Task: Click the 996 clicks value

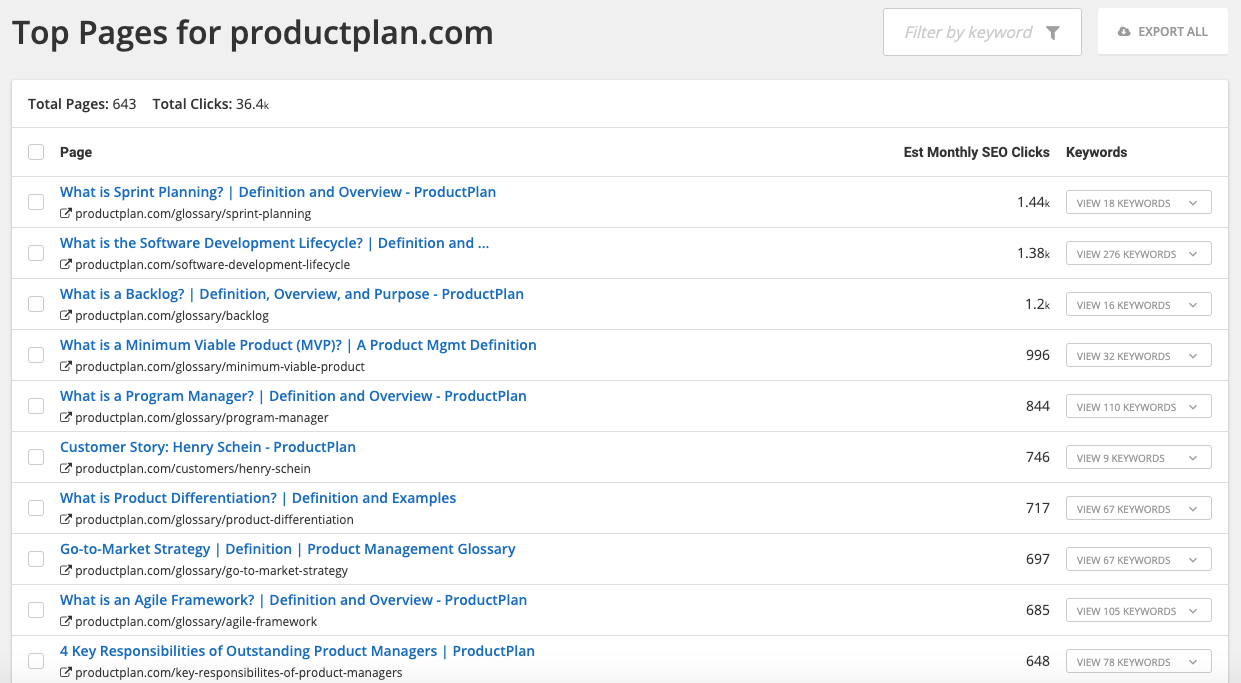Action: coord(1038,355)
